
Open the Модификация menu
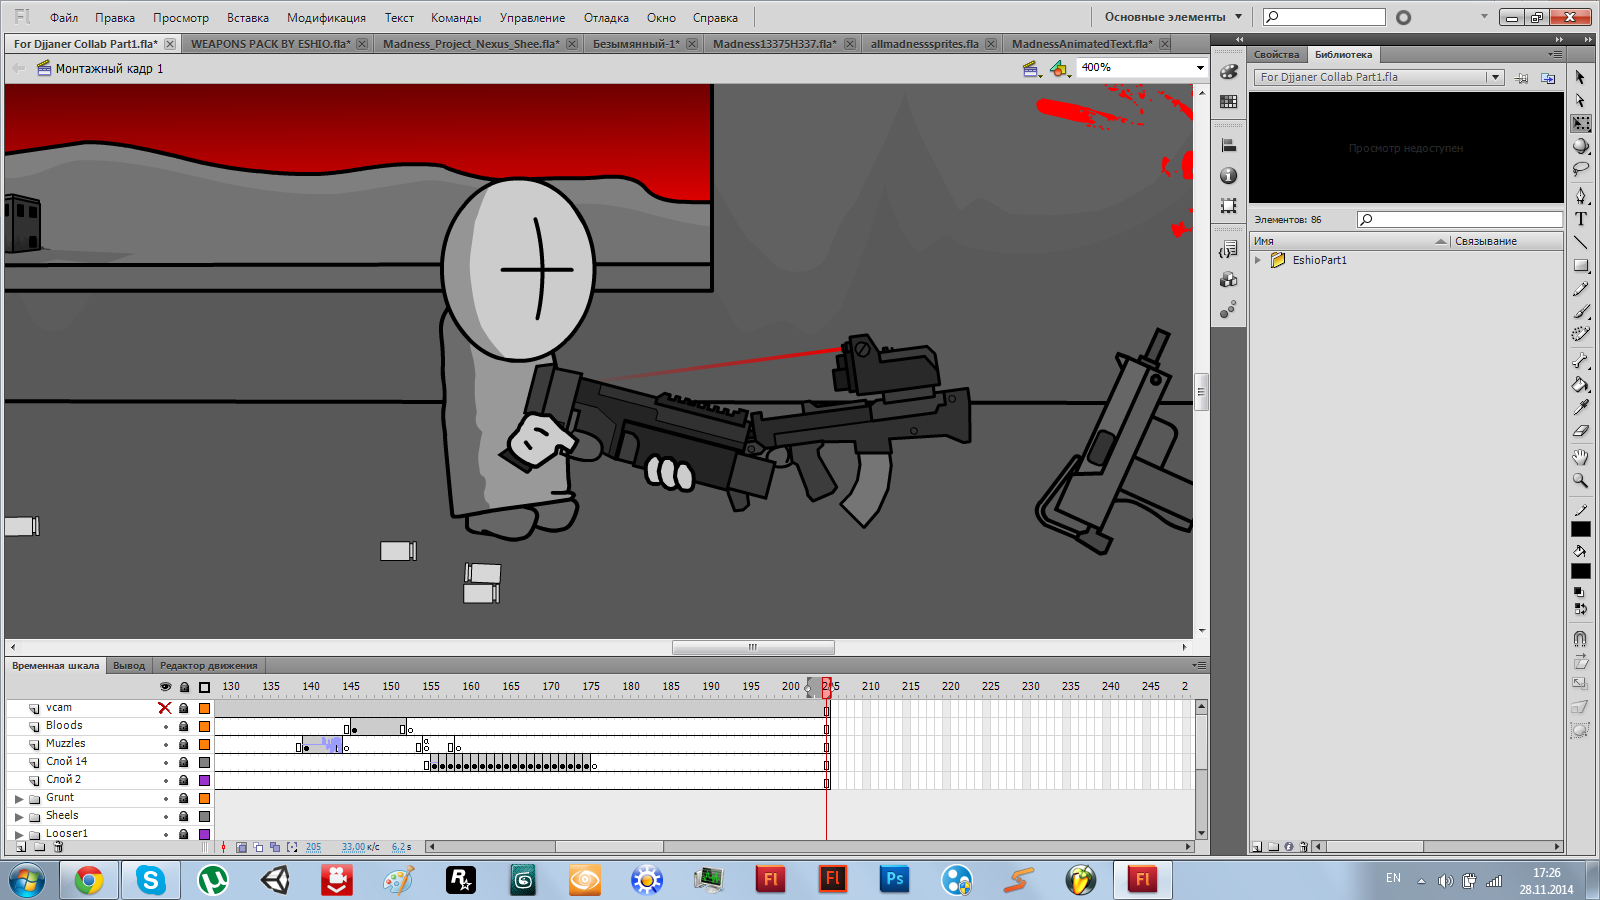tap(326, 18)
